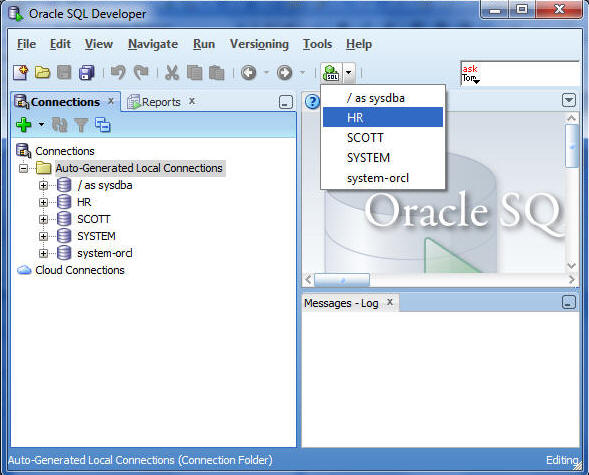Click the Copy toolbar icon
Viewport: 589px width, 475px height.
coord(195,72)
